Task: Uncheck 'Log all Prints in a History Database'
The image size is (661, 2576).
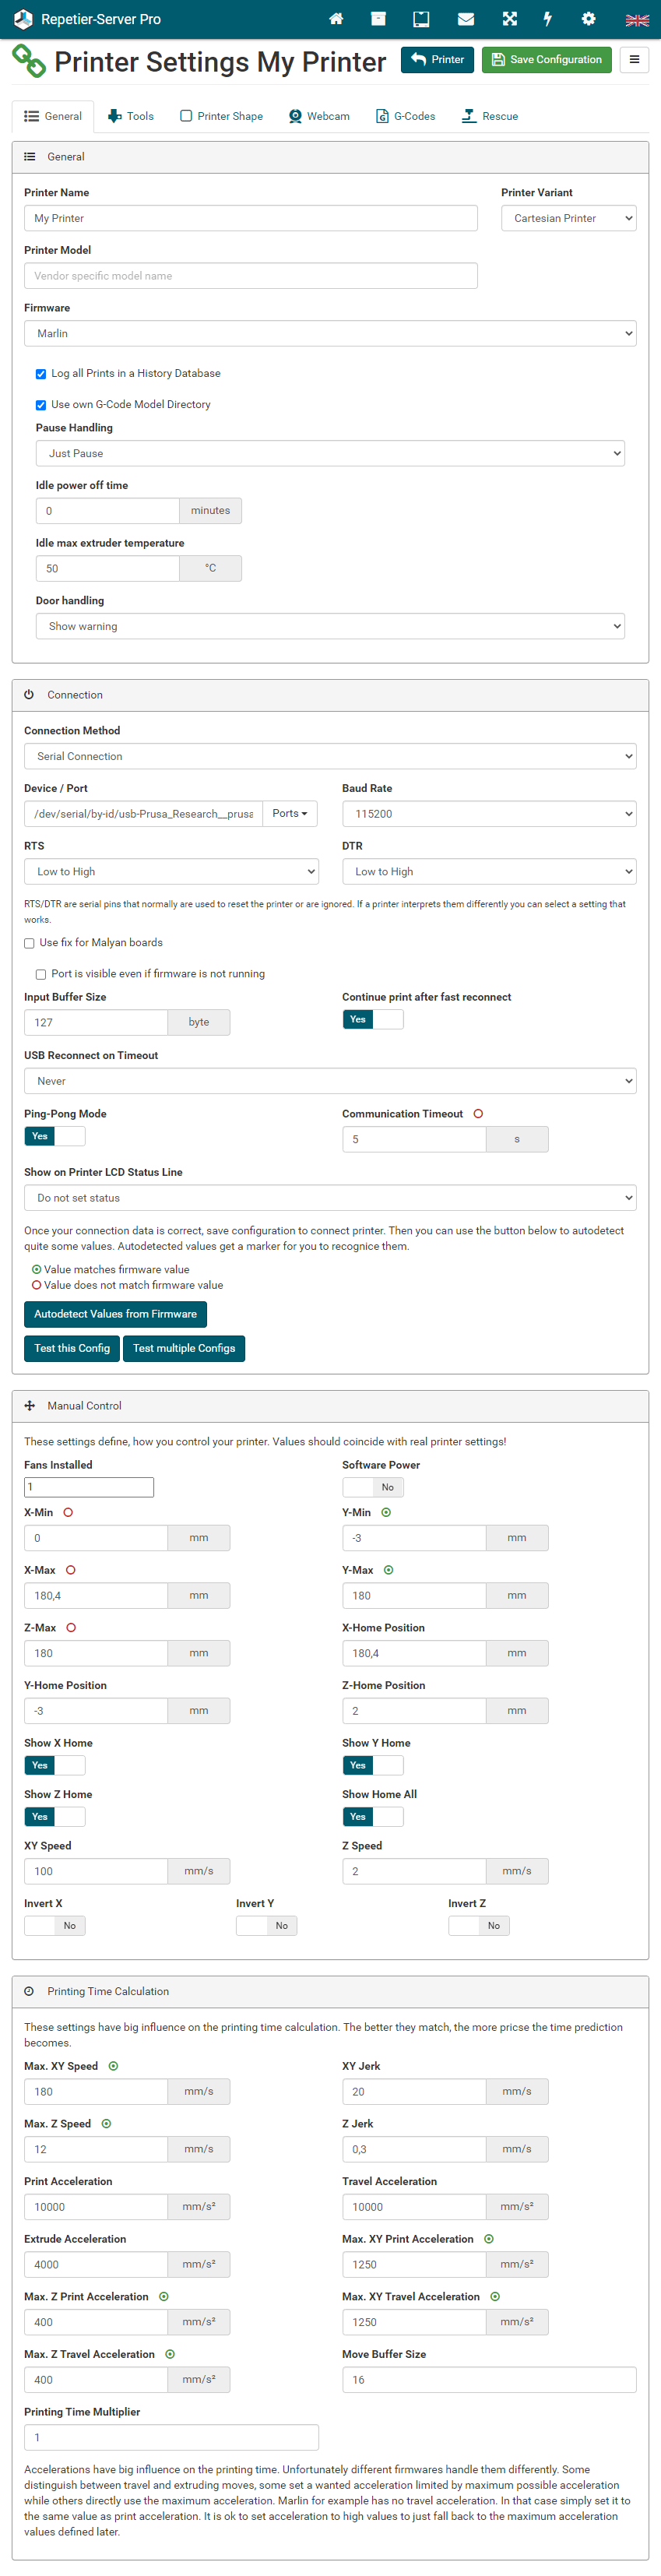Action: 41,374
